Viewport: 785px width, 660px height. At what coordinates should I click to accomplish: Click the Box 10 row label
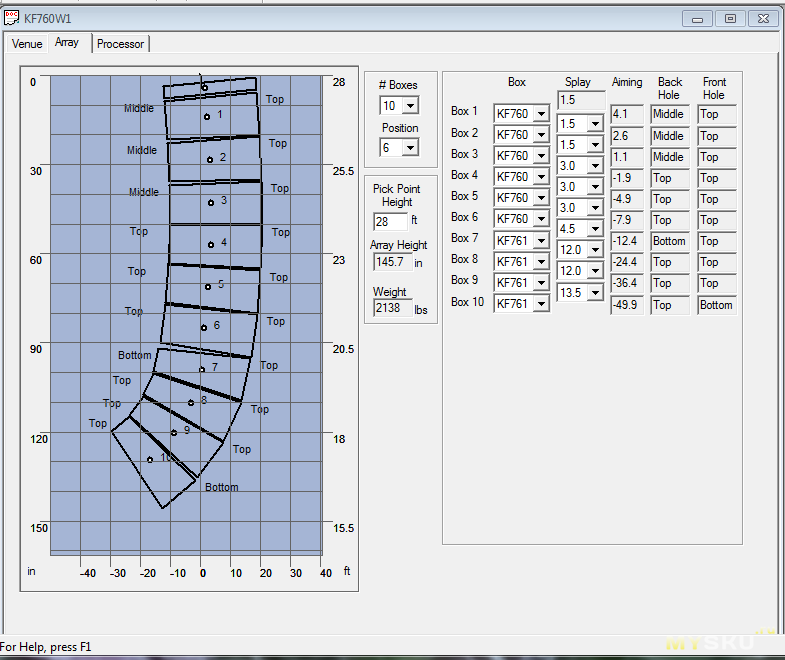pos(467,302)
